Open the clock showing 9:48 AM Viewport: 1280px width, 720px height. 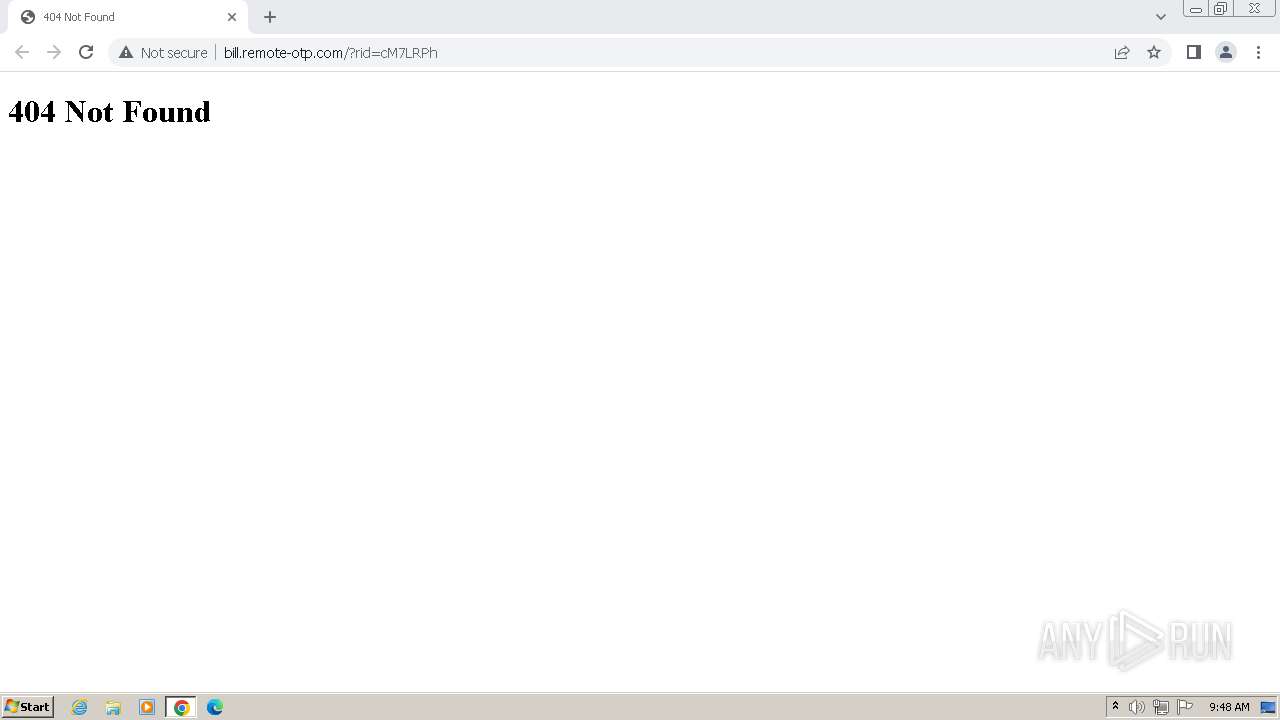(1229, 707)
